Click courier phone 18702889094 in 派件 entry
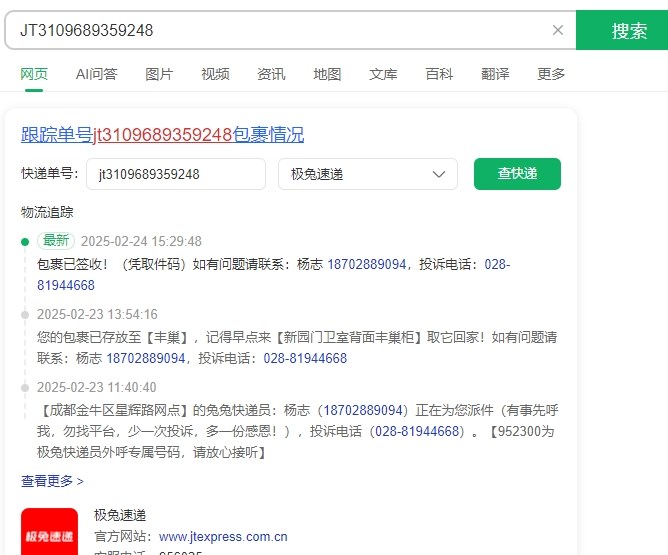This screenshot has width=668, height=555. click(363, 411)
